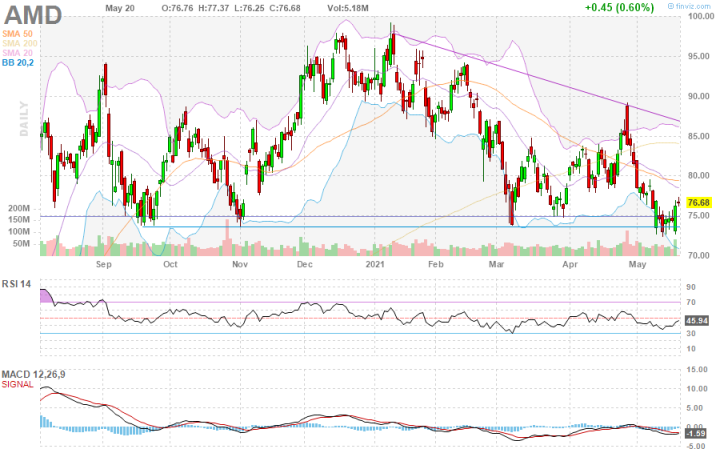Click the open price O:76.76

177,8
